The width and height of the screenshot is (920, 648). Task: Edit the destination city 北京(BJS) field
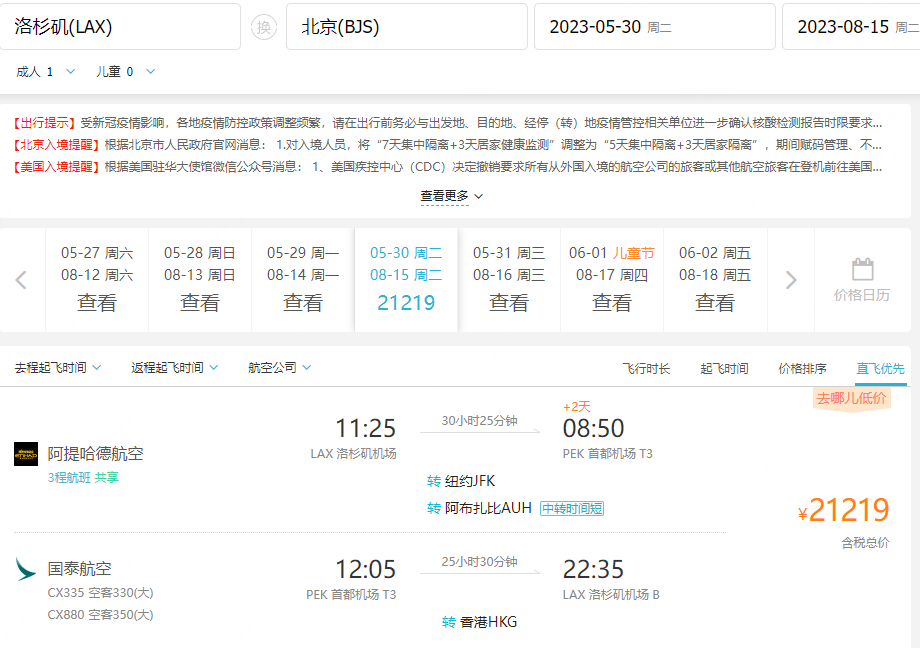tap(407, 27)
